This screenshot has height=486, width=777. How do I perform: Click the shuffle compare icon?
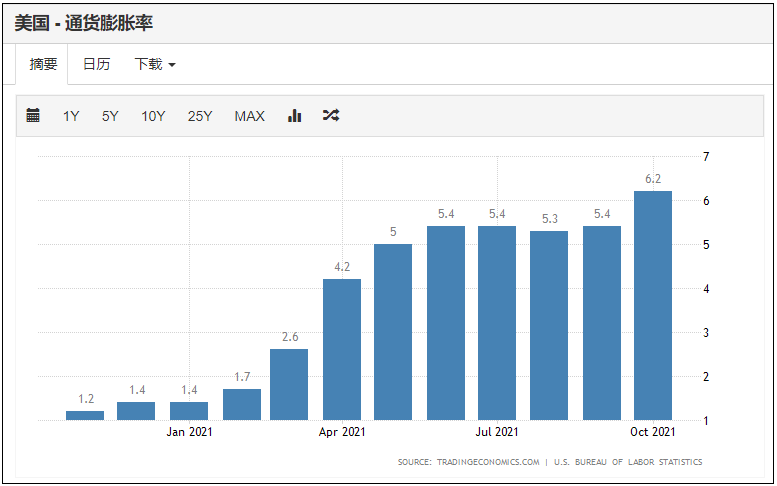point(331,116)
